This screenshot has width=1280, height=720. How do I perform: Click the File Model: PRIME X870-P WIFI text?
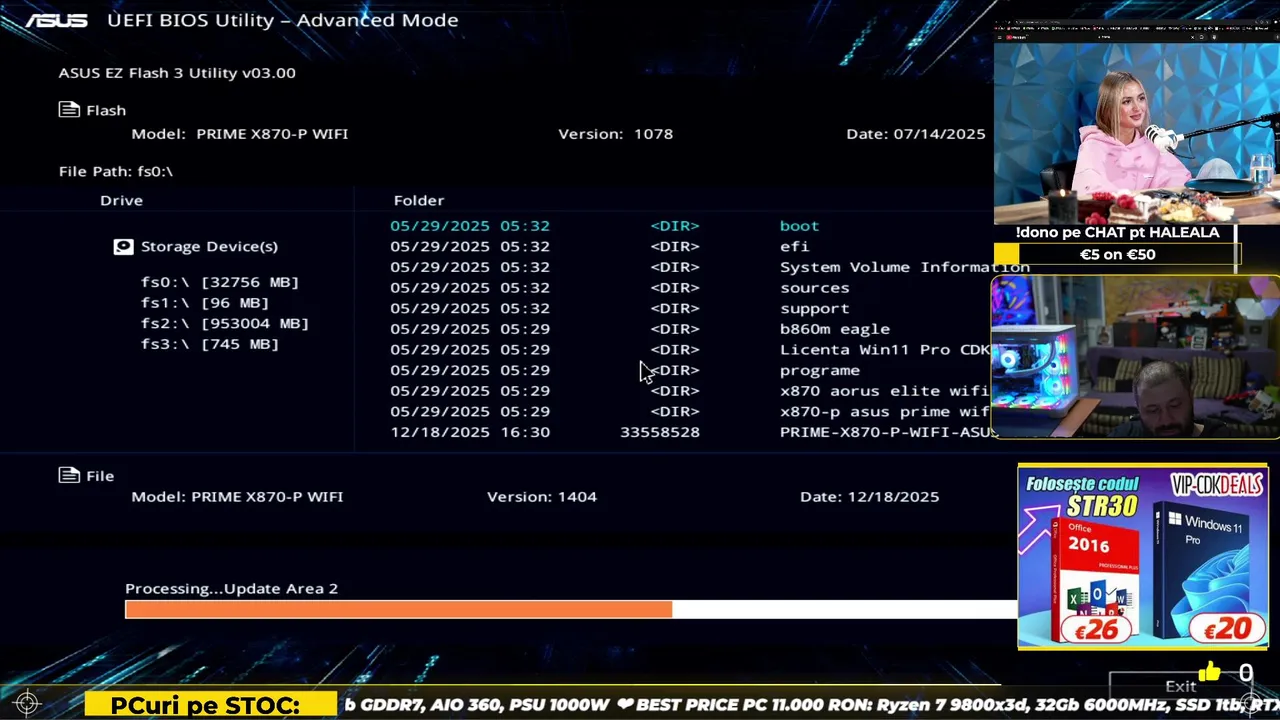tap(237, 496)
